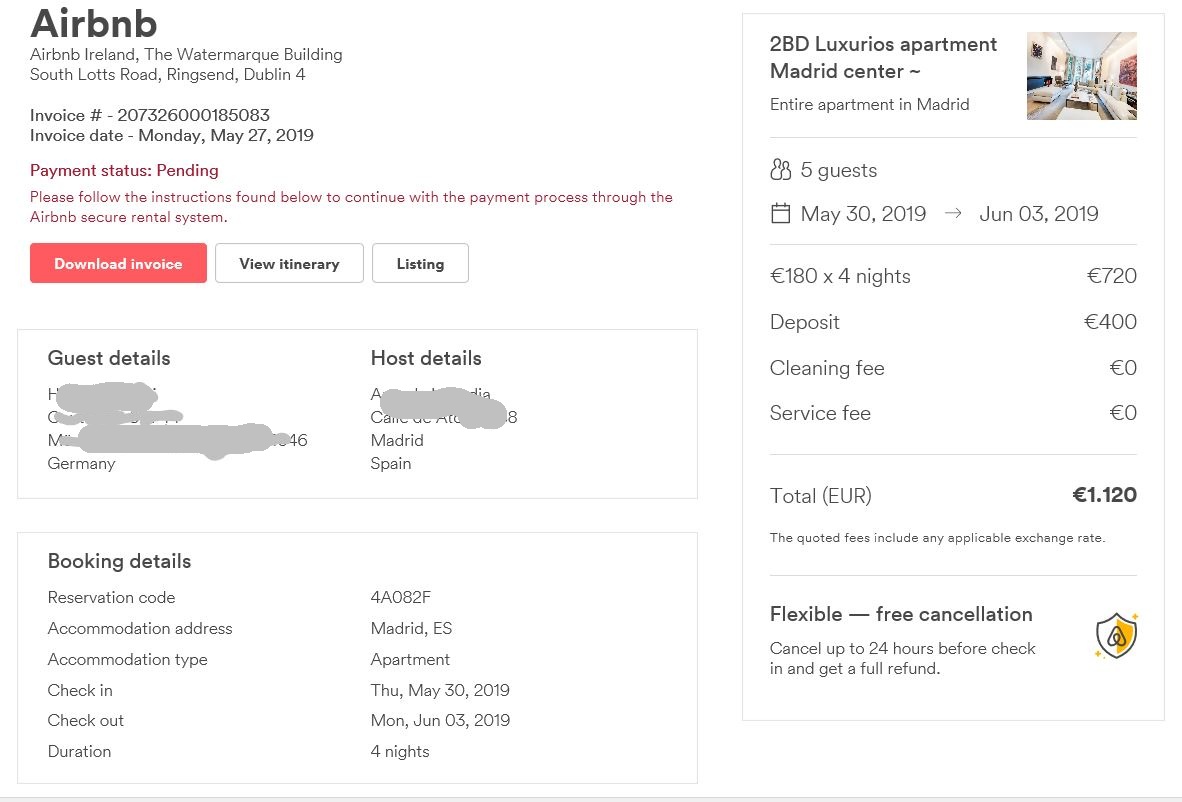
Task: Click the apartment listing thumbnail photo
Action: [x=1081, y=76]
